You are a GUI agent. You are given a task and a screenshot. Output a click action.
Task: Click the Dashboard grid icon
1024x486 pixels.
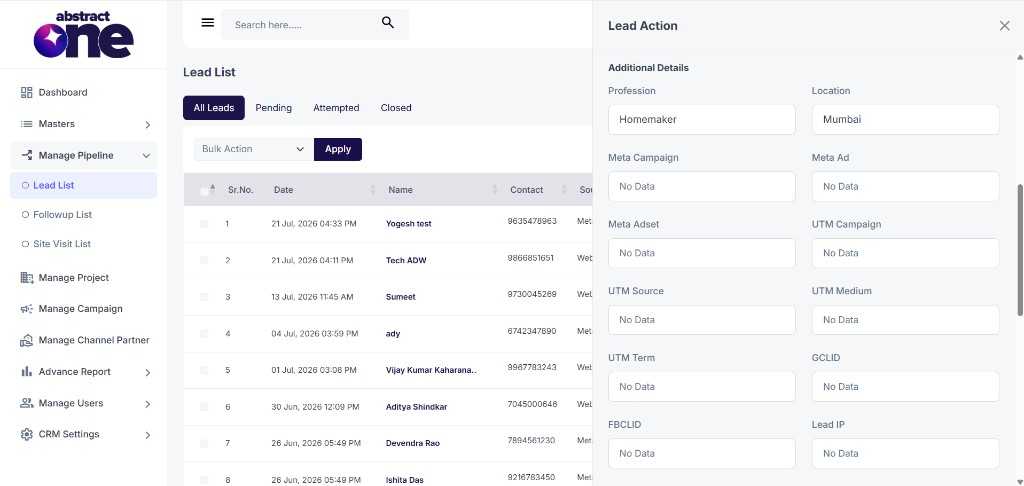(x=27, y=92)
